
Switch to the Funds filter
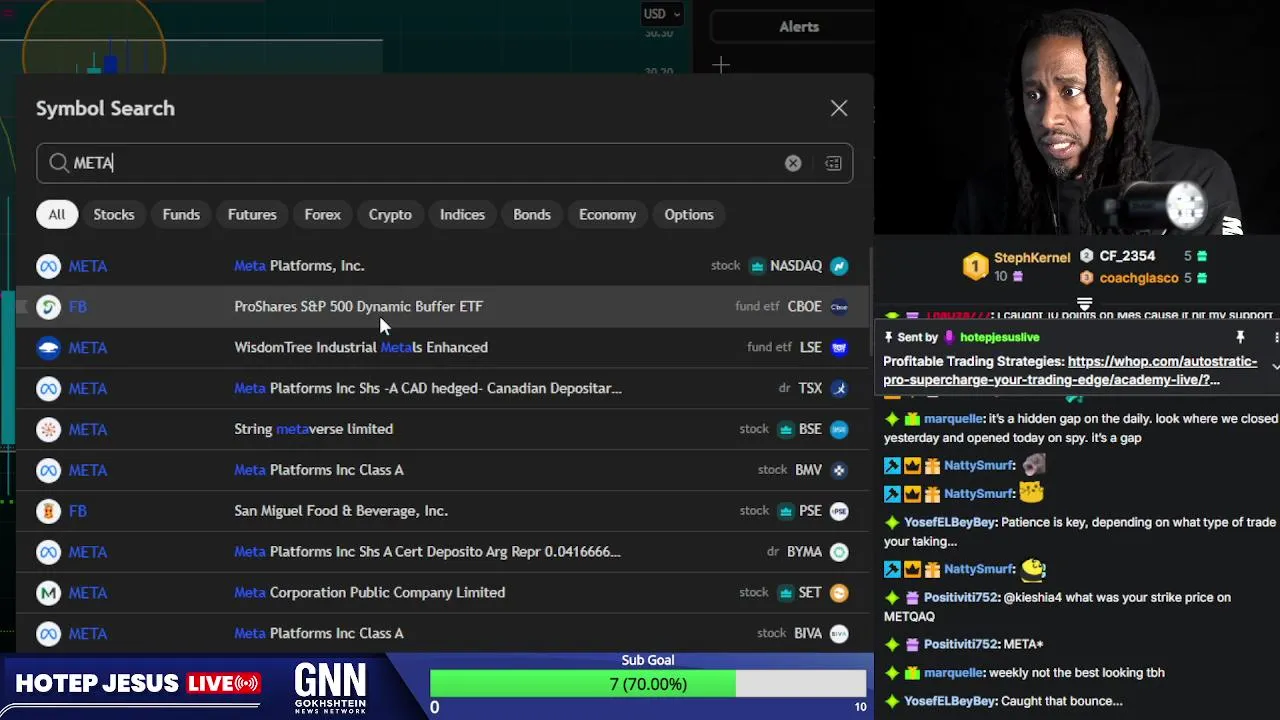[x=181, y=214]
